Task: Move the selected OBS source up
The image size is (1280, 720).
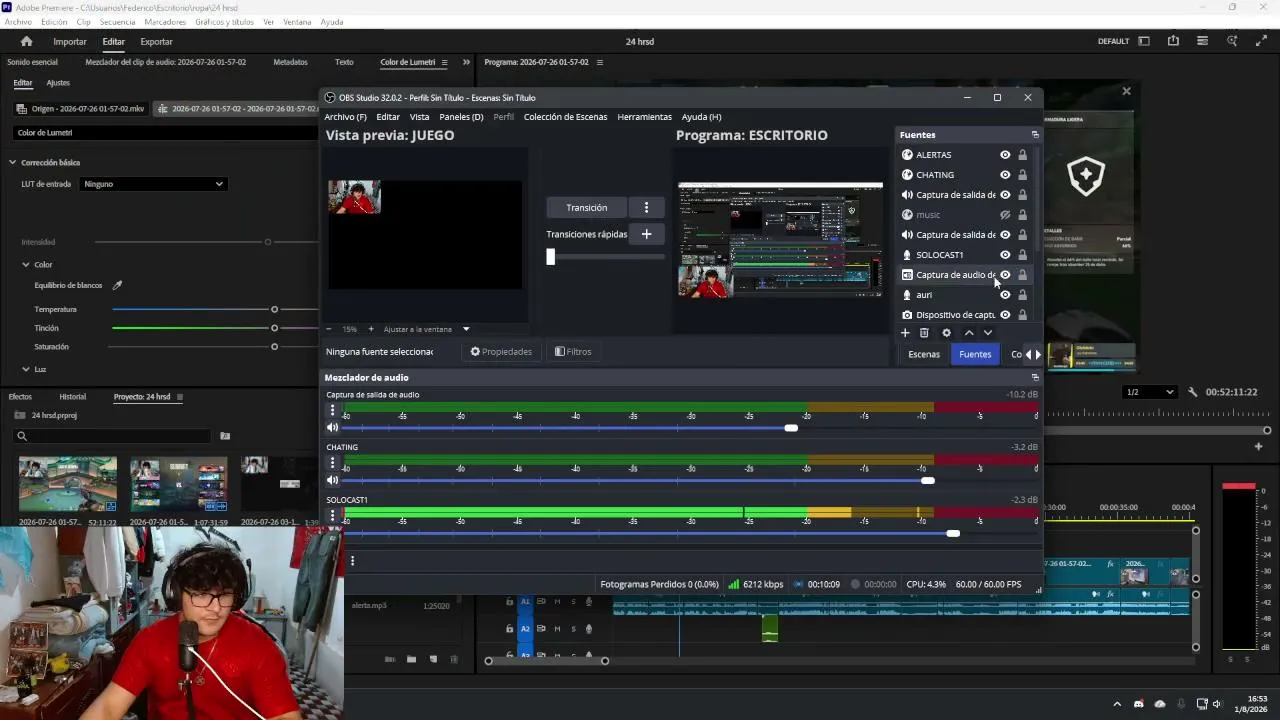Action: click(968, 333)
